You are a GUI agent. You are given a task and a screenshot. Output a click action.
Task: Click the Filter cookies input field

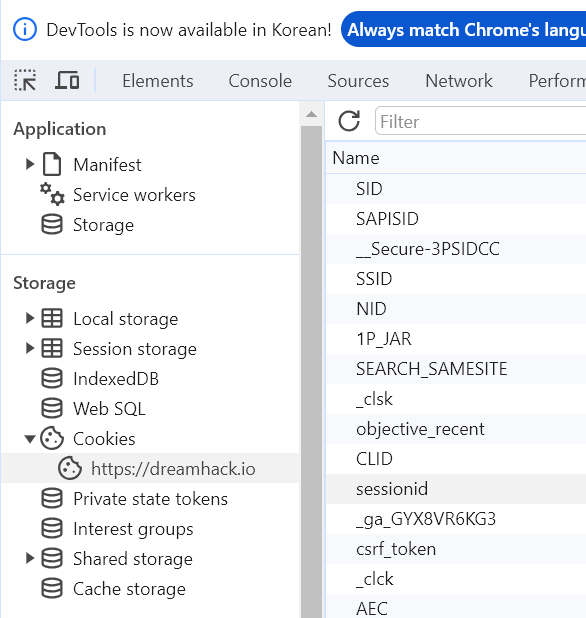[x=480, y=121]
